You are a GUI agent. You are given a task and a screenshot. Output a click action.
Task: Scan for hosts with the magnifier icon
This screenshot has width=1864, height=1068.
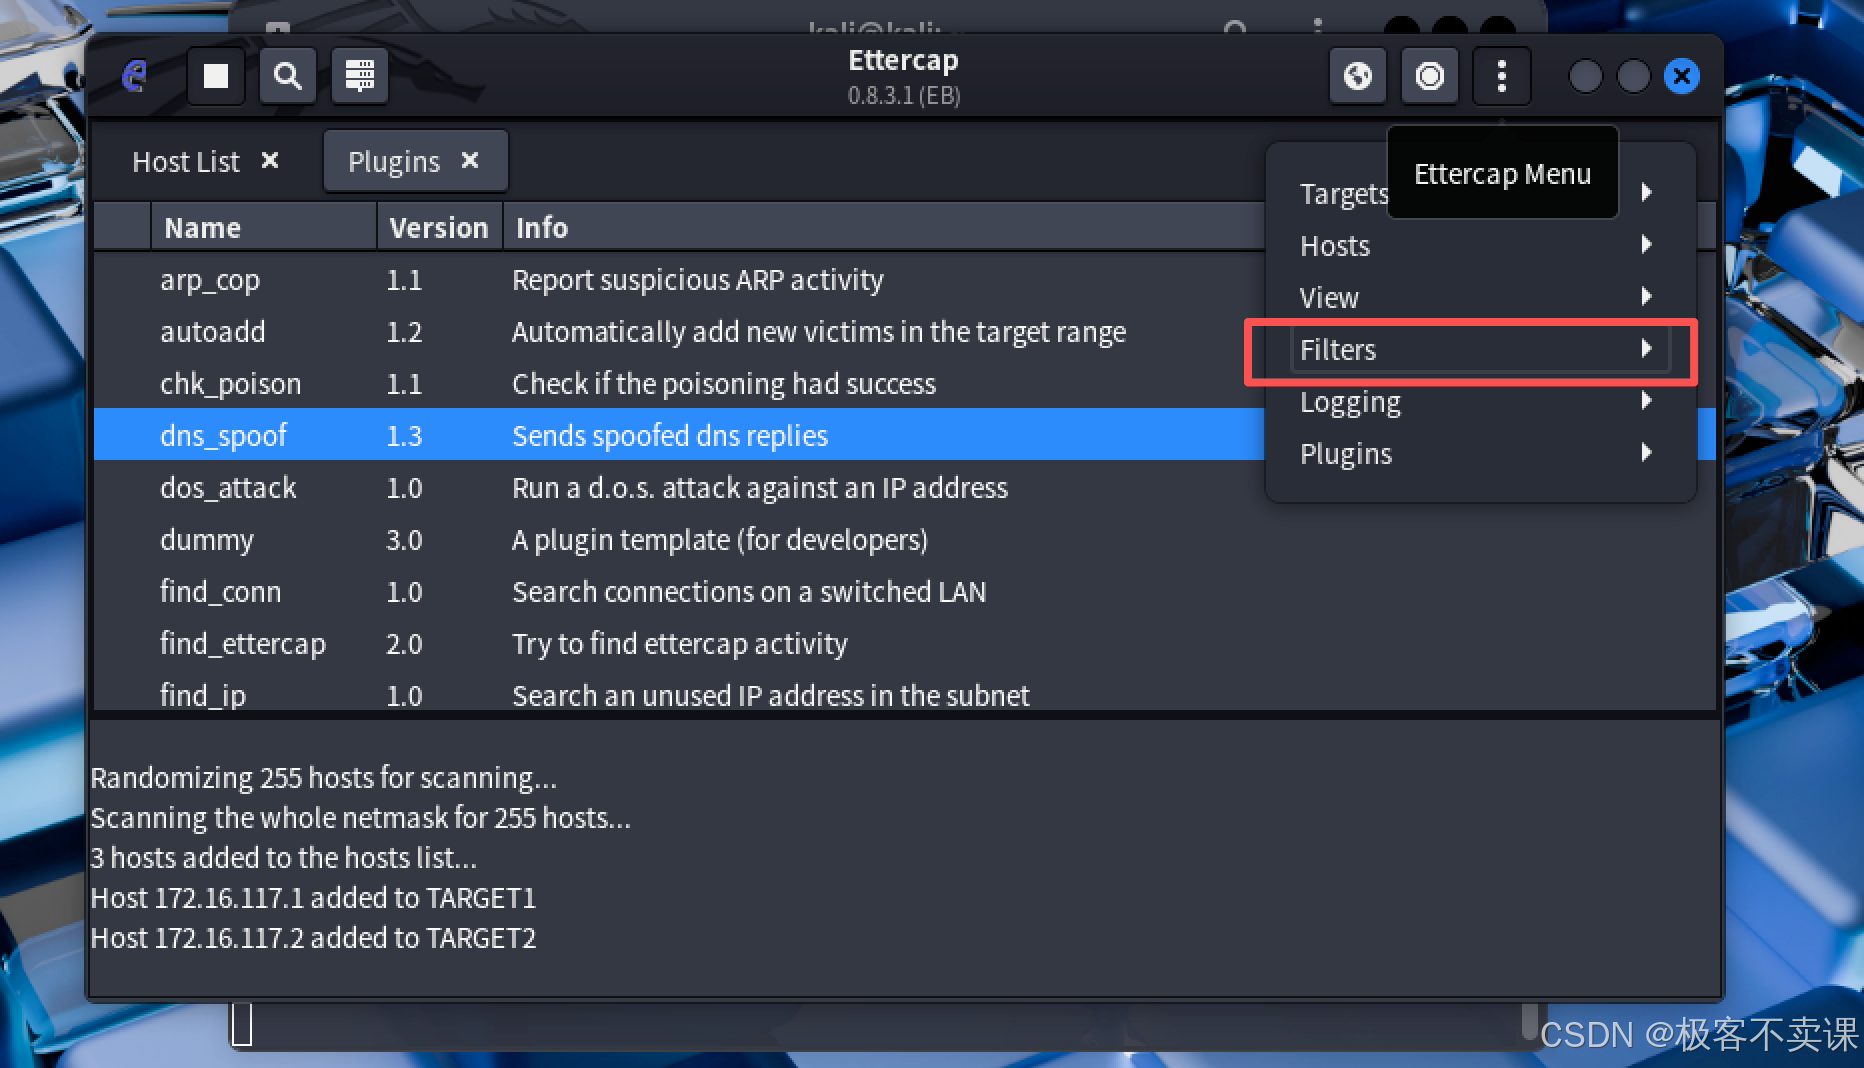tap(288, 76)
